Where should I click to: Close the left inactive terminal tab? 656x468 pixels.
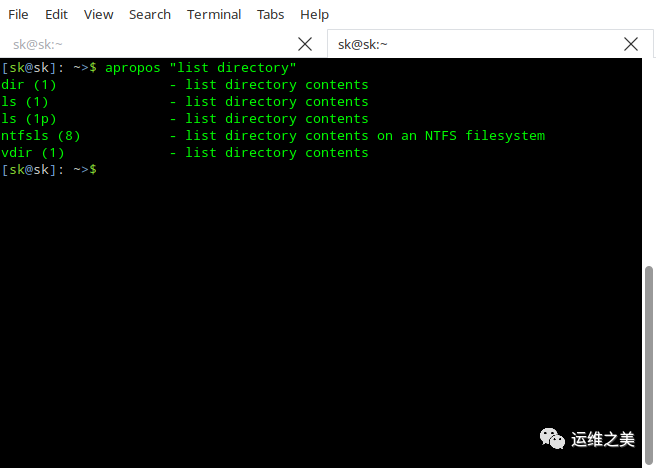click(x=306, y=44)
